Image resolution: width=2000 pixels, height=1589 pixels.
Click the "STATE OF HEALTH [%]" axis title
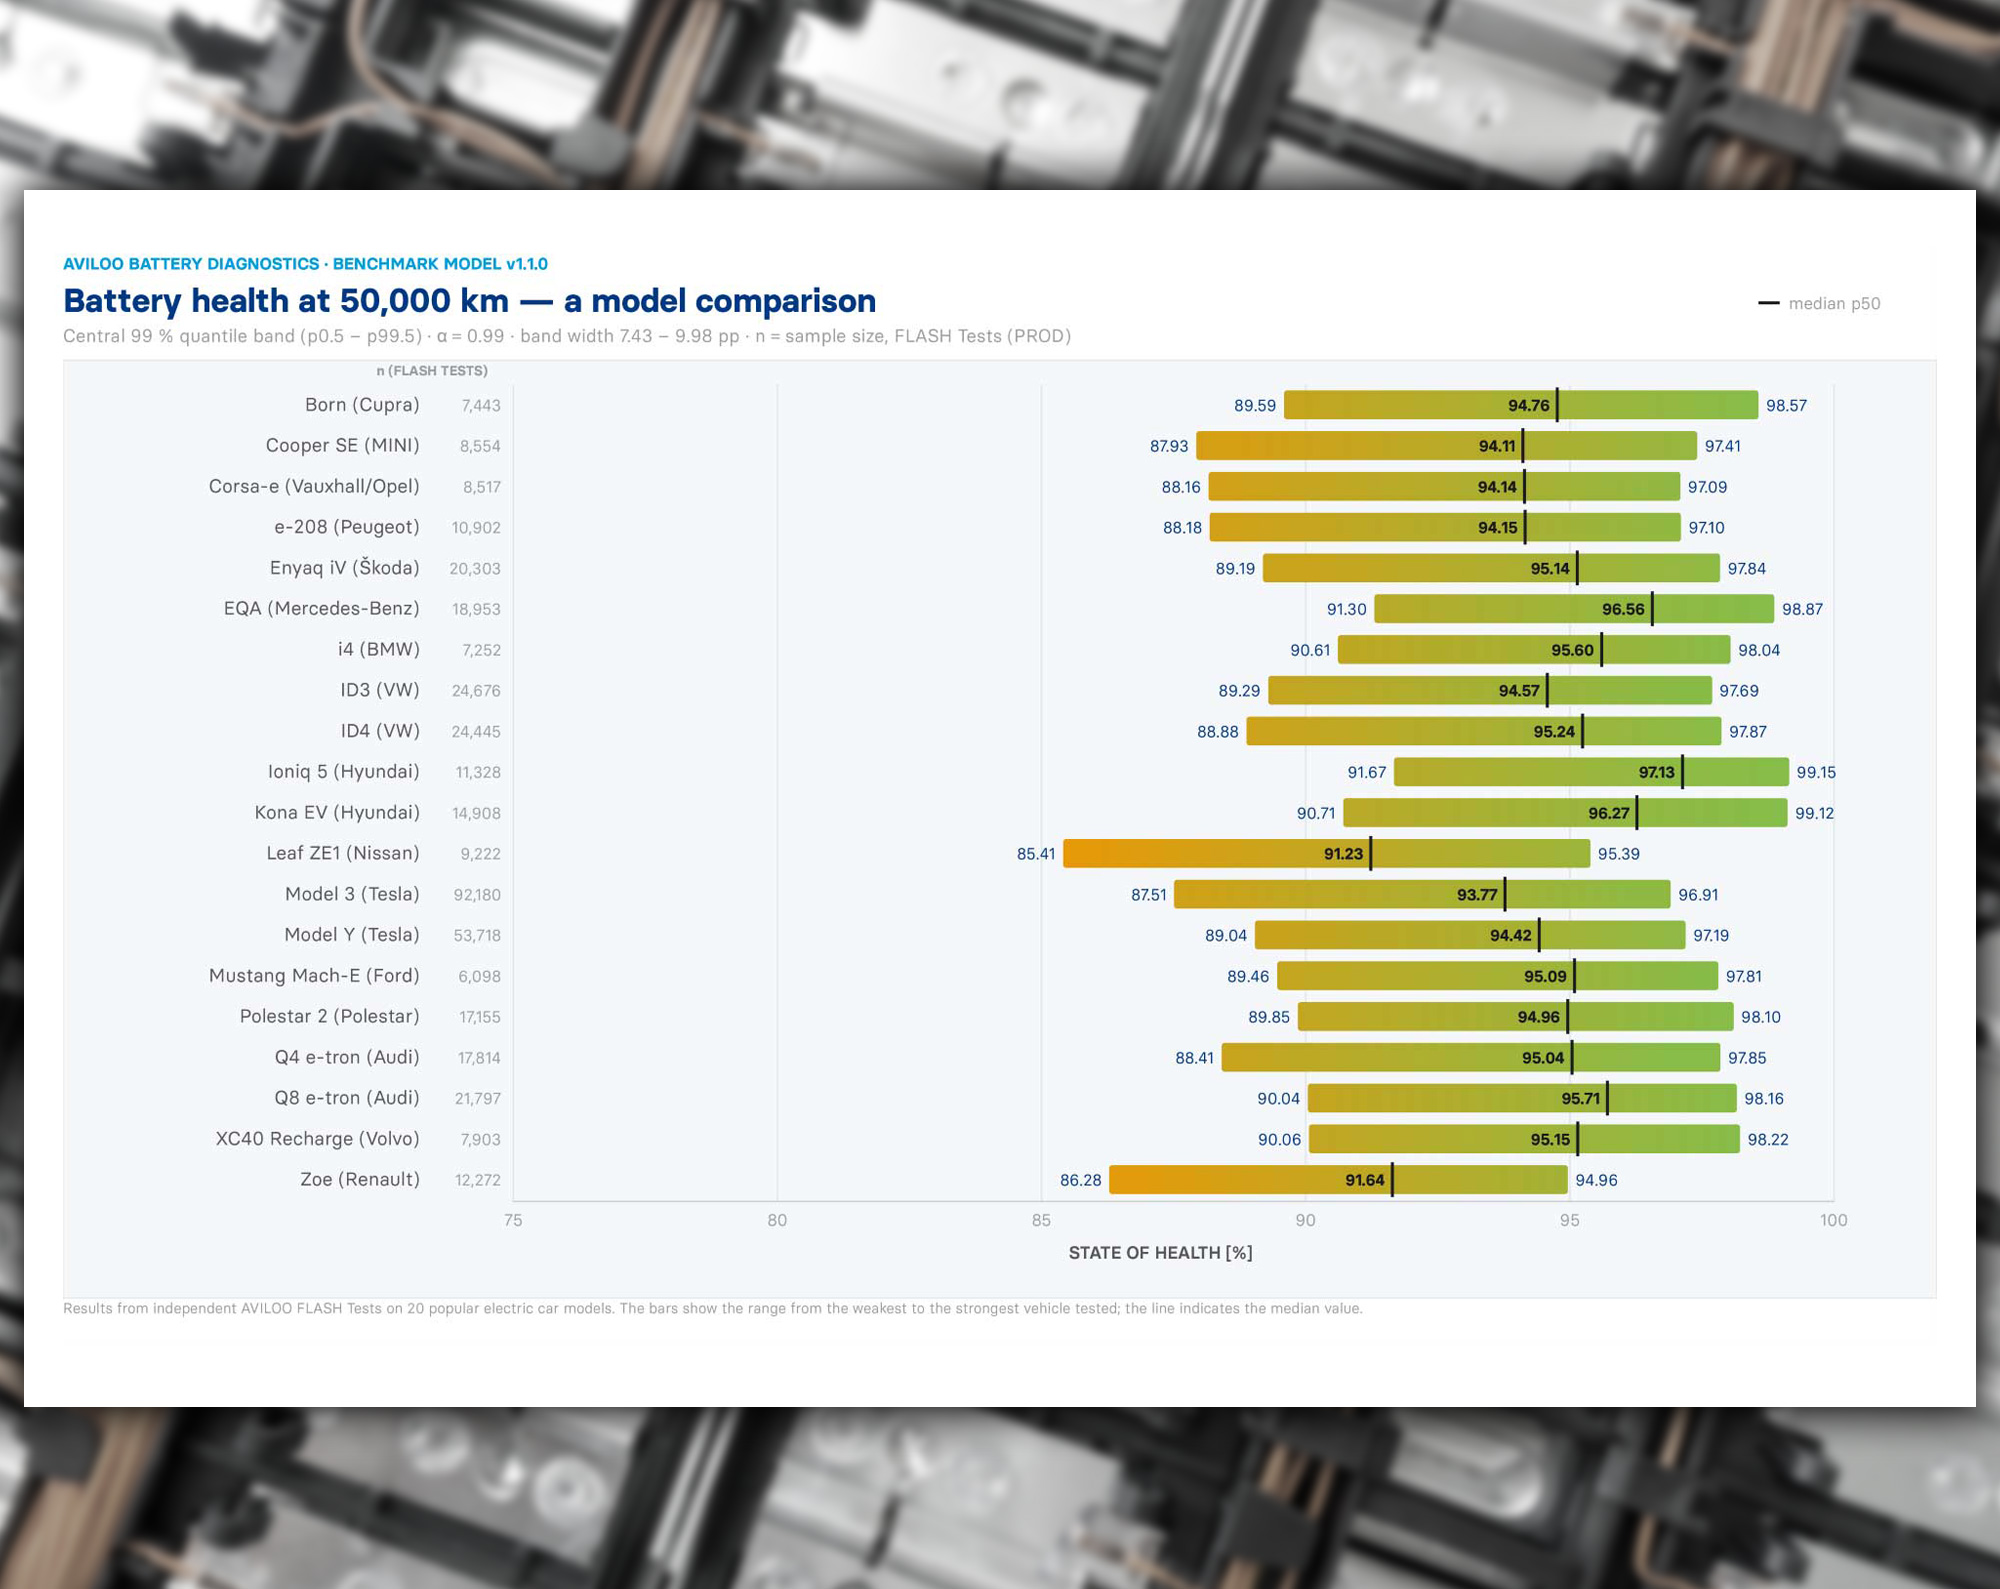coord(1160,1253)
